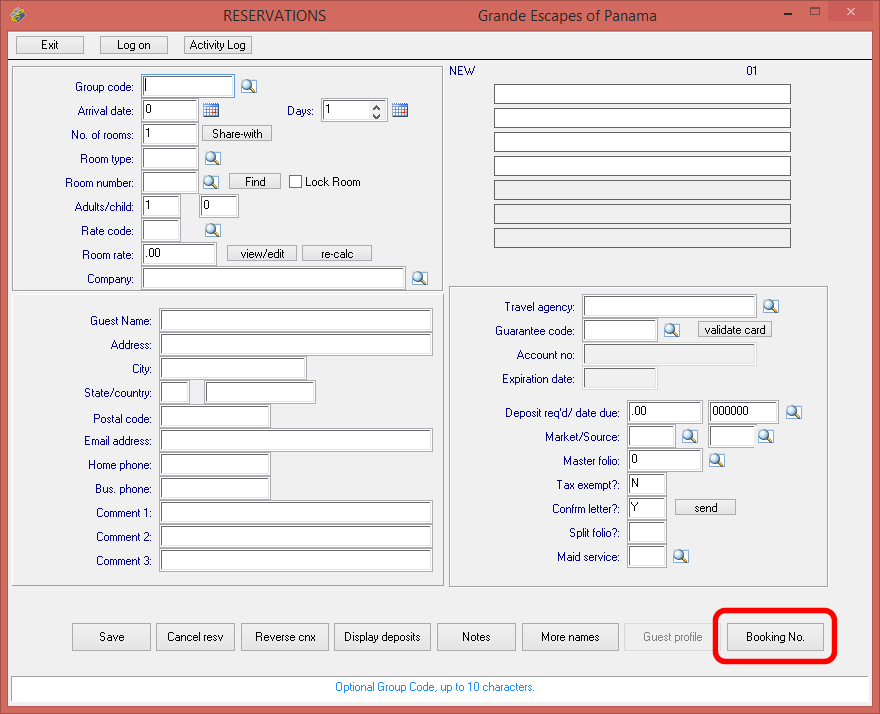Open the Days departure calendar picker
Screen dimensions: 880x714
(x=400, y=110)
